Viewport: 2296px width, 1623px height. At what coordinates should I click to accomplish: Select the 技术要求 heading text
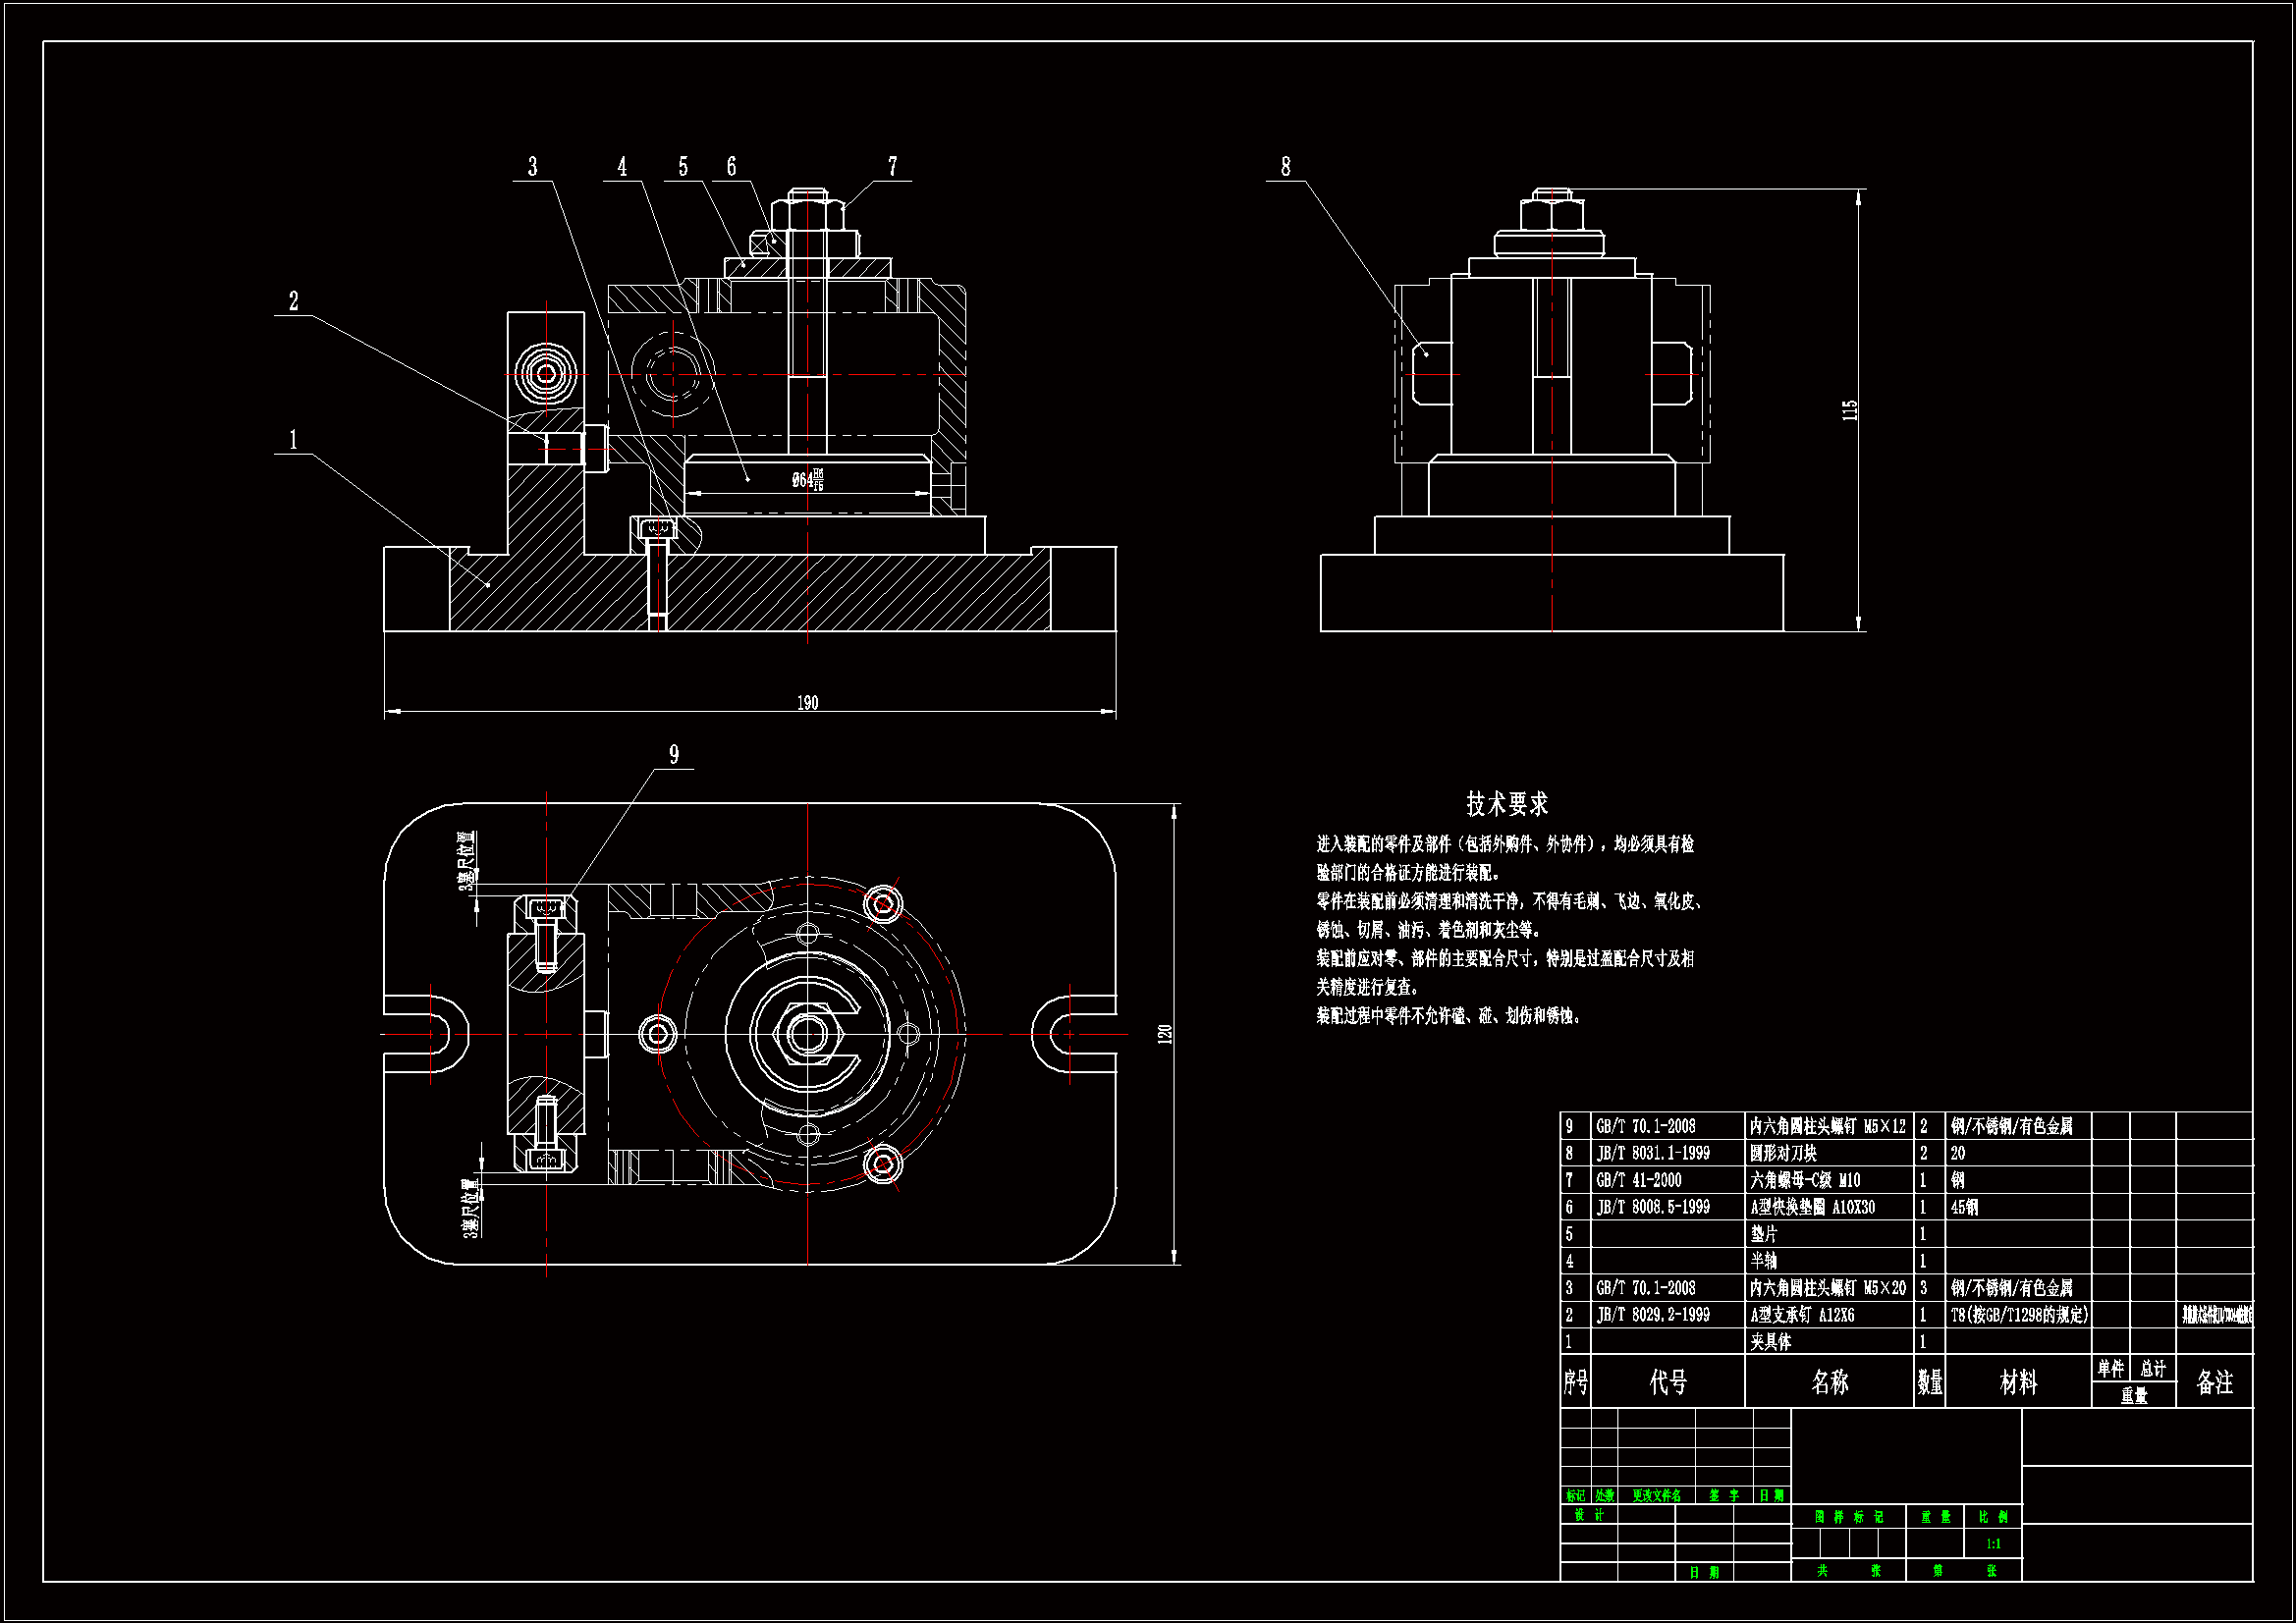click(x=1506, y=803)
